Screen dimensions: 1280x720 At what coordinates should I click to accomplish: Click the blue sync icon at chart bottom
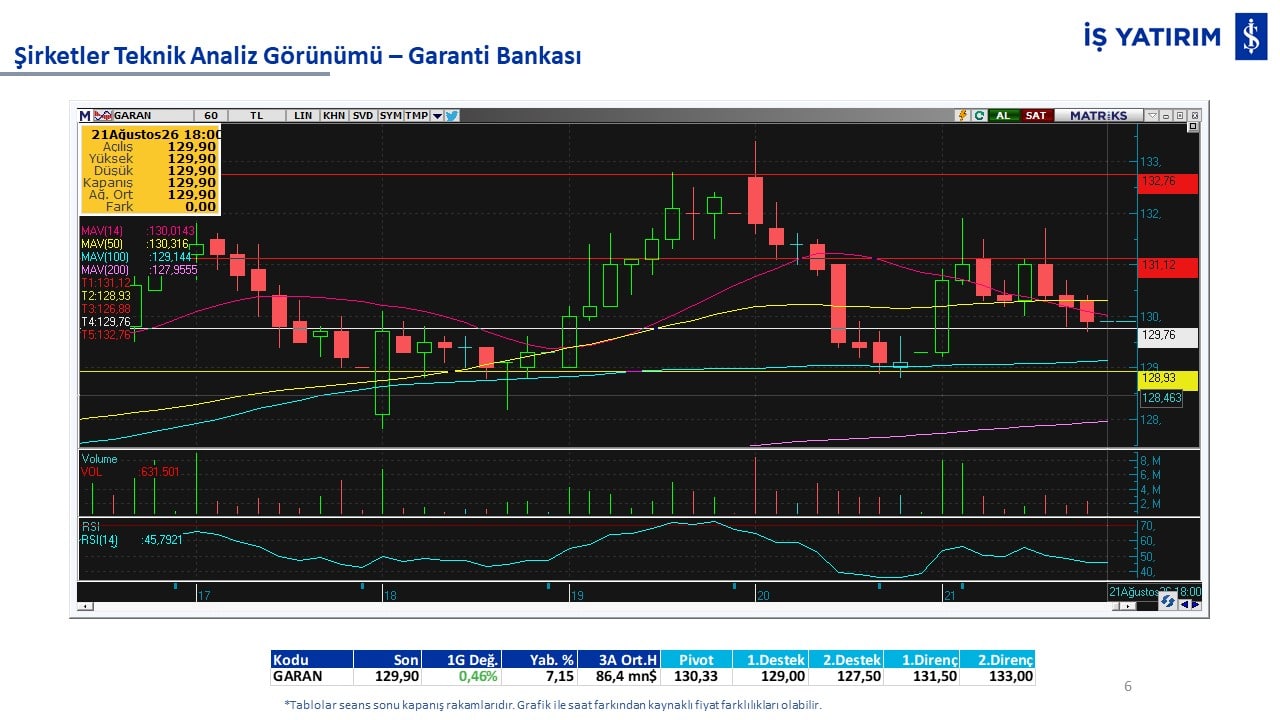pos(1167,601)
